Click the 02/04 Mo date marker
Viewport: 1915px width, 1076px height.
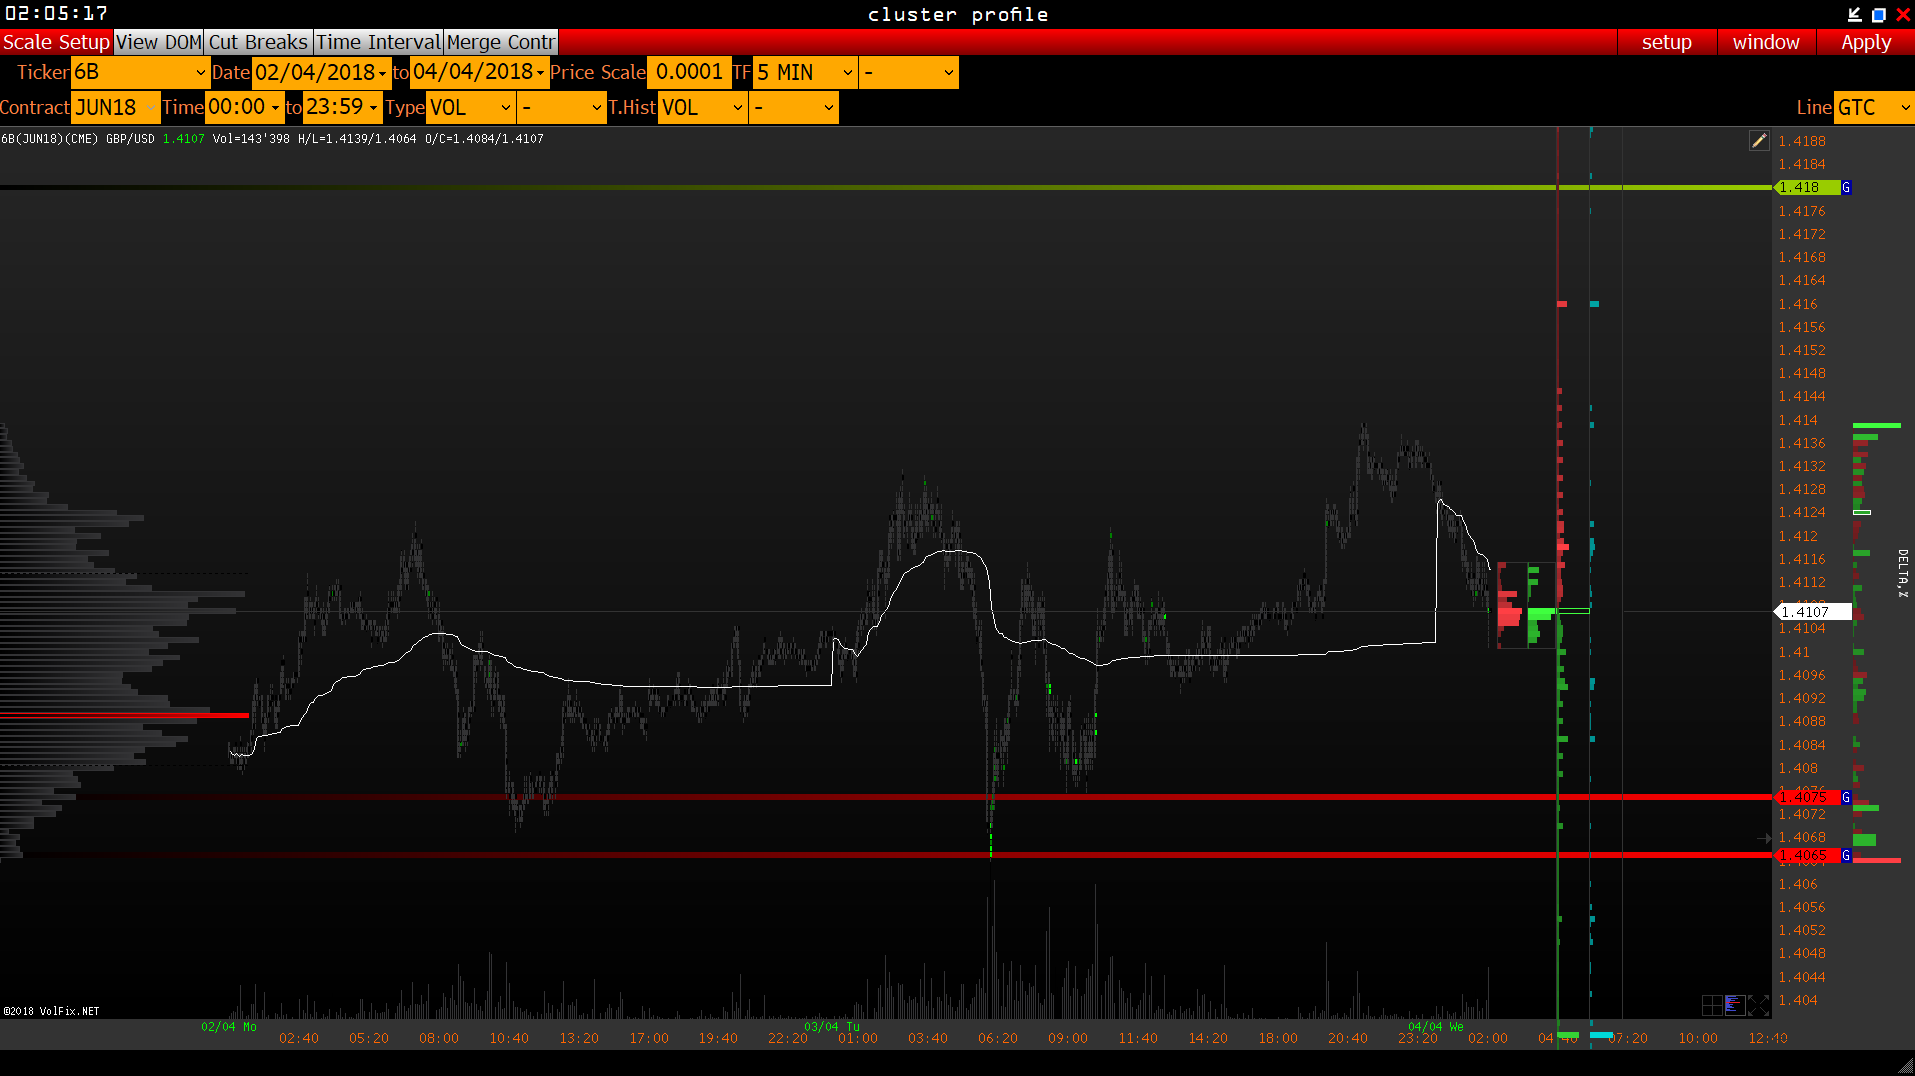coord(229,1027)
